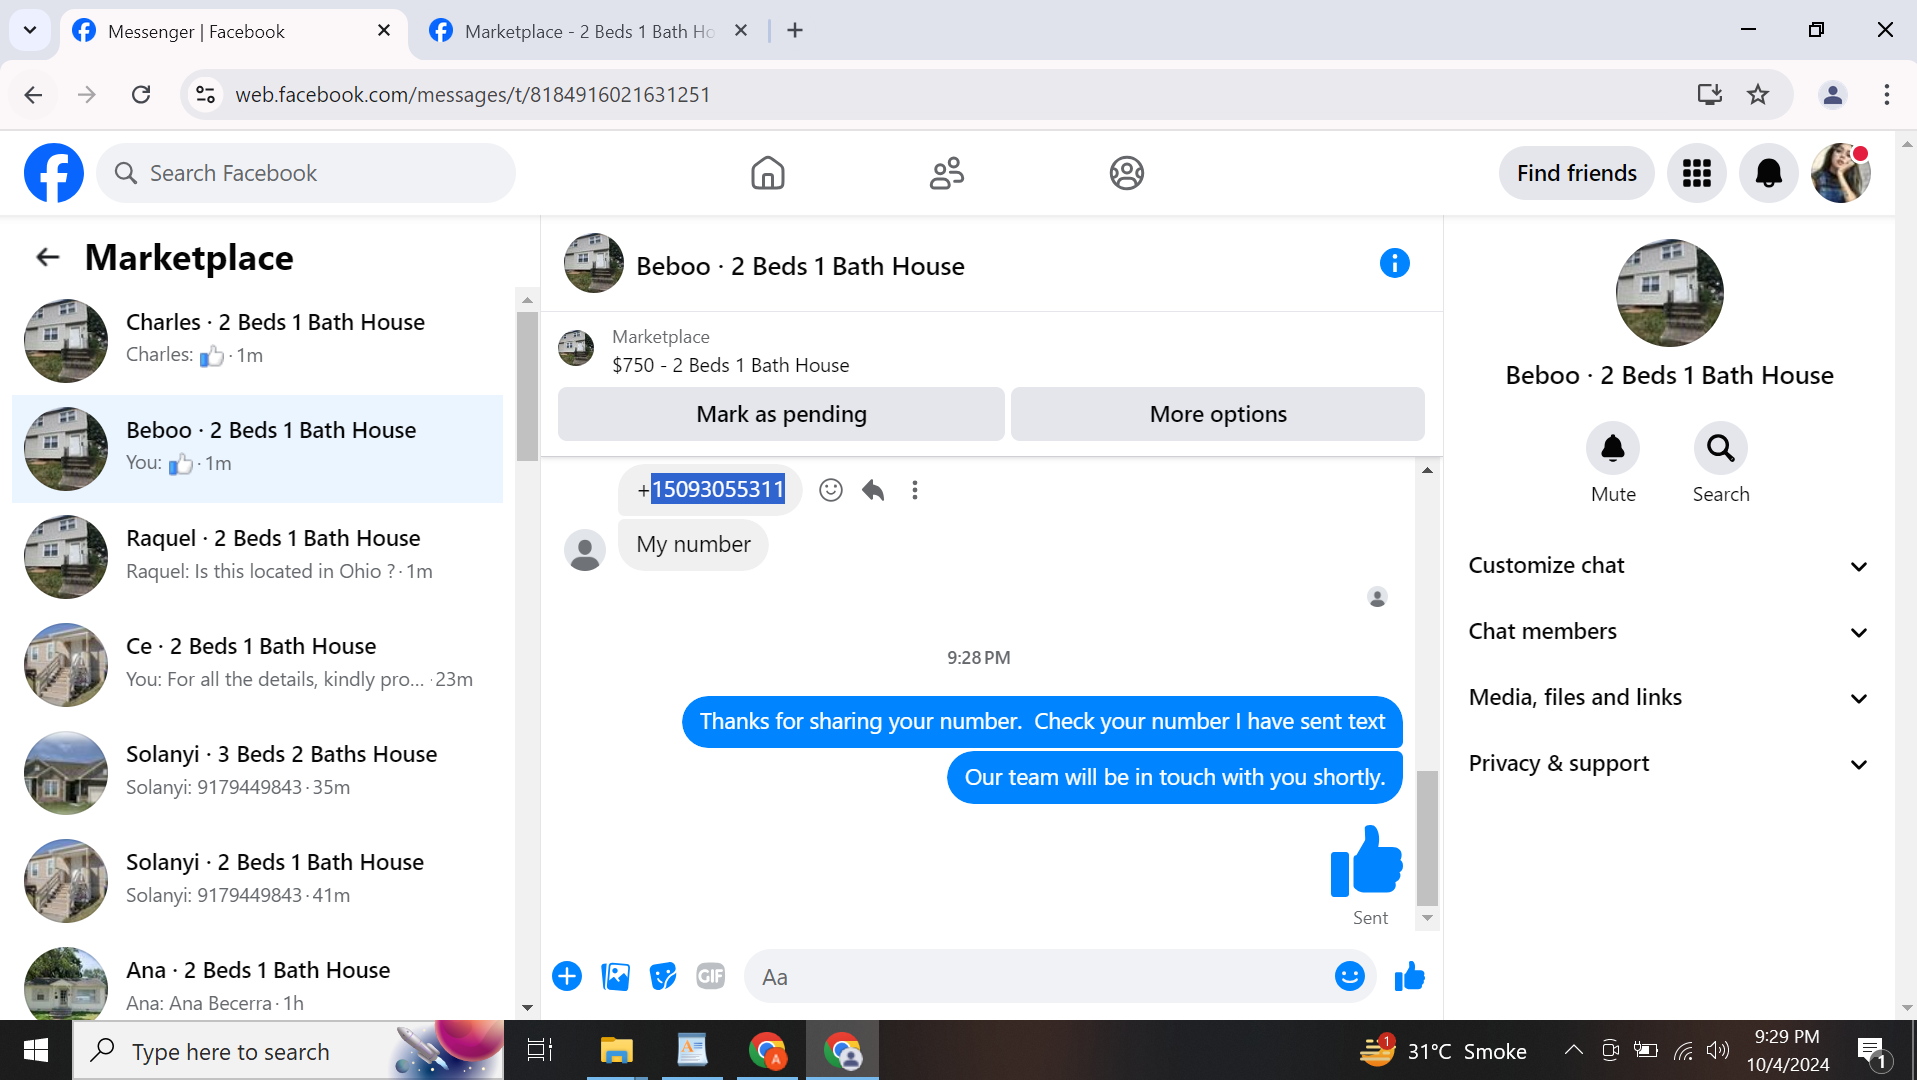Image resolution: width=1917 pixels, height=1080 pixels.
Task: Switch to Messenger | Facebook tab
Action: pos(234,32)
